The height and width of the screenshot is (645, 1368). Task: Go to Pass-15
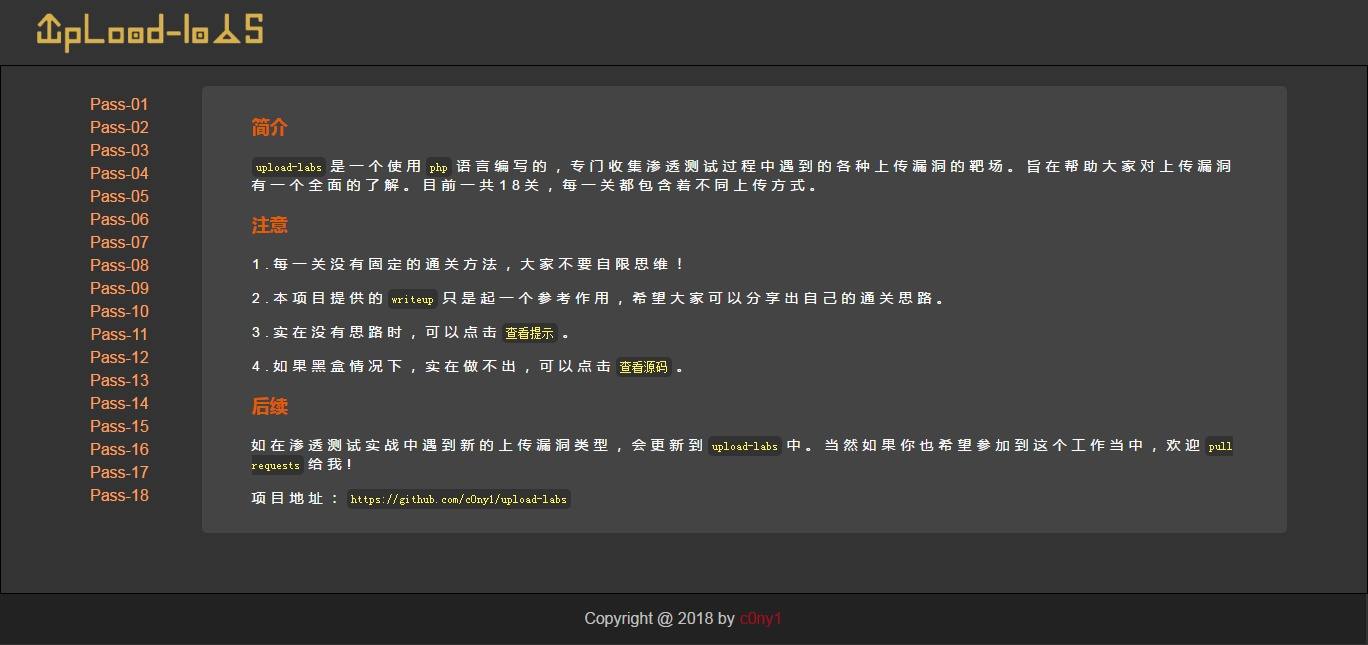tap(119, 426)
